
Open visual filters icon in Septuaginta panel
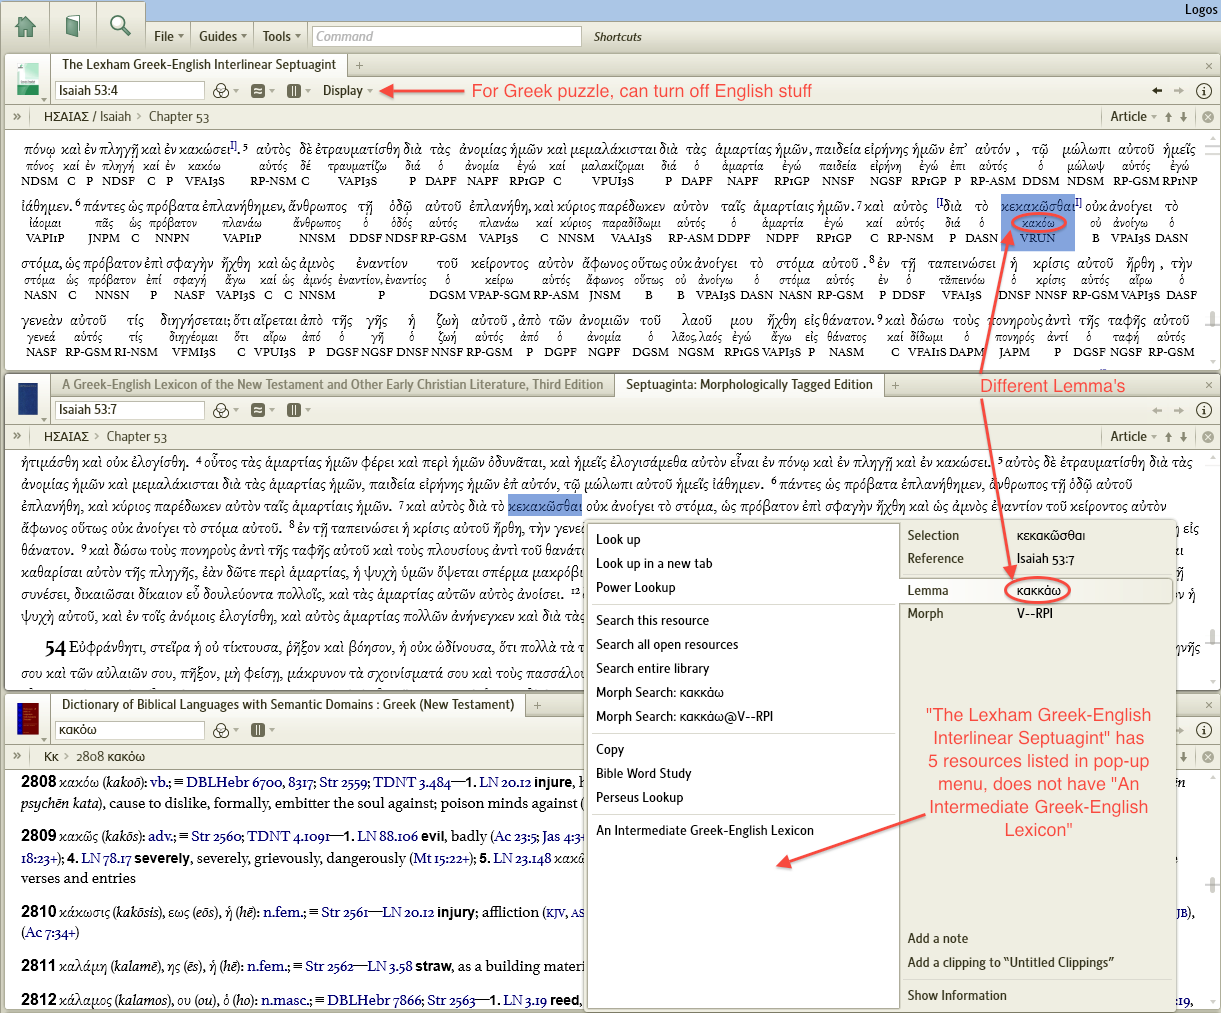coord(222,410)
